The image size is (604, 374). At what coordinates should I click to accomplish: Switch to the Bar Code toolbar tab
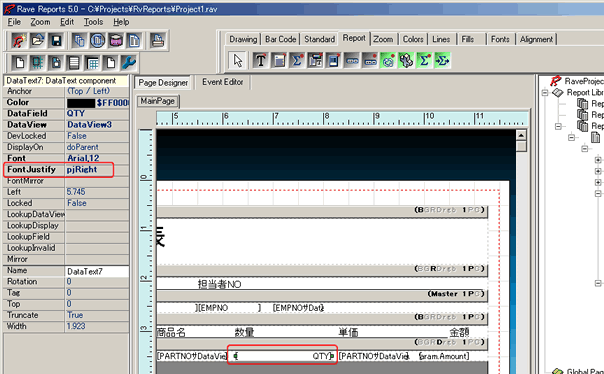pos(280,39)
